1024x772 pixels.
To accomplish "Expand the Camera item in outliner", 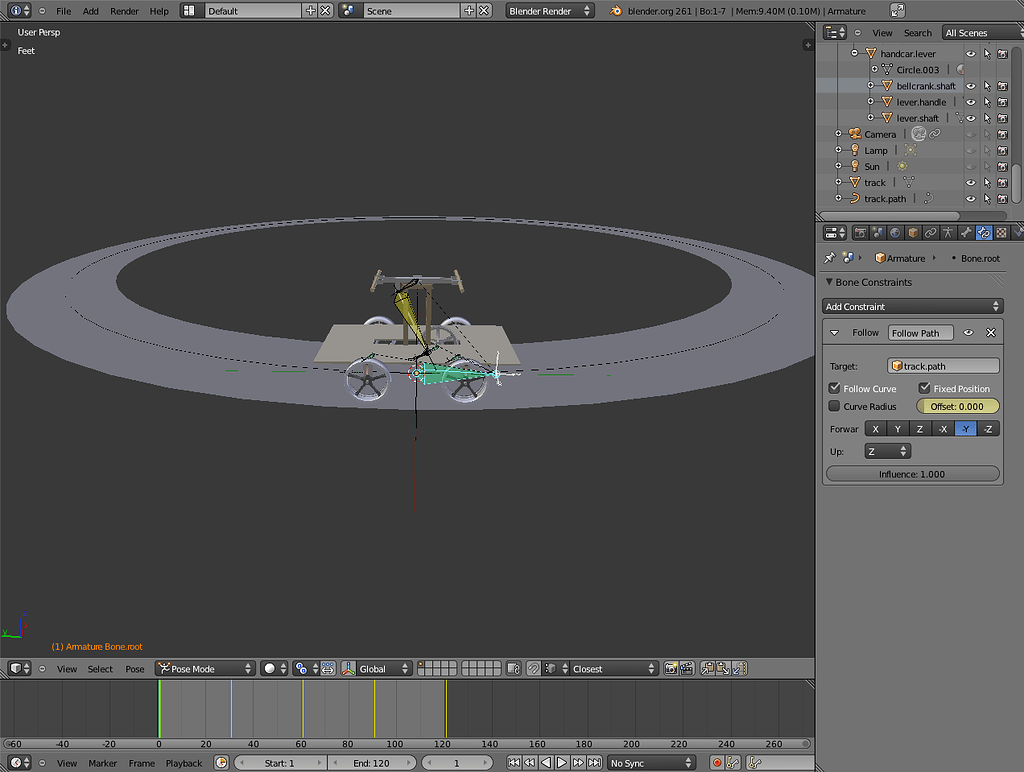I will 839,134.
